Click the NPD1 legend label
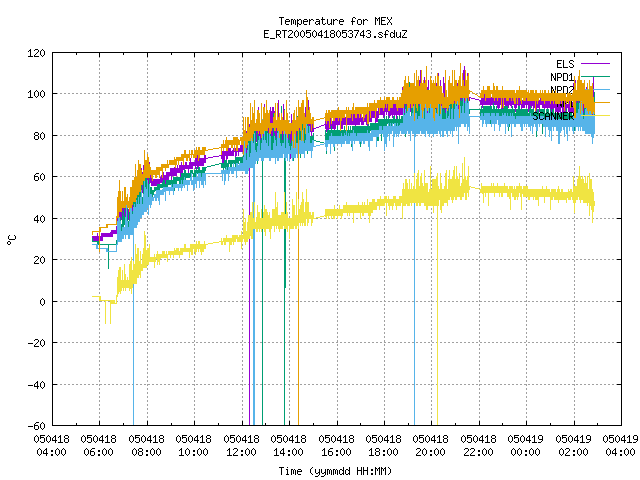Screen dimensions: 640x480 click(562, 77)
